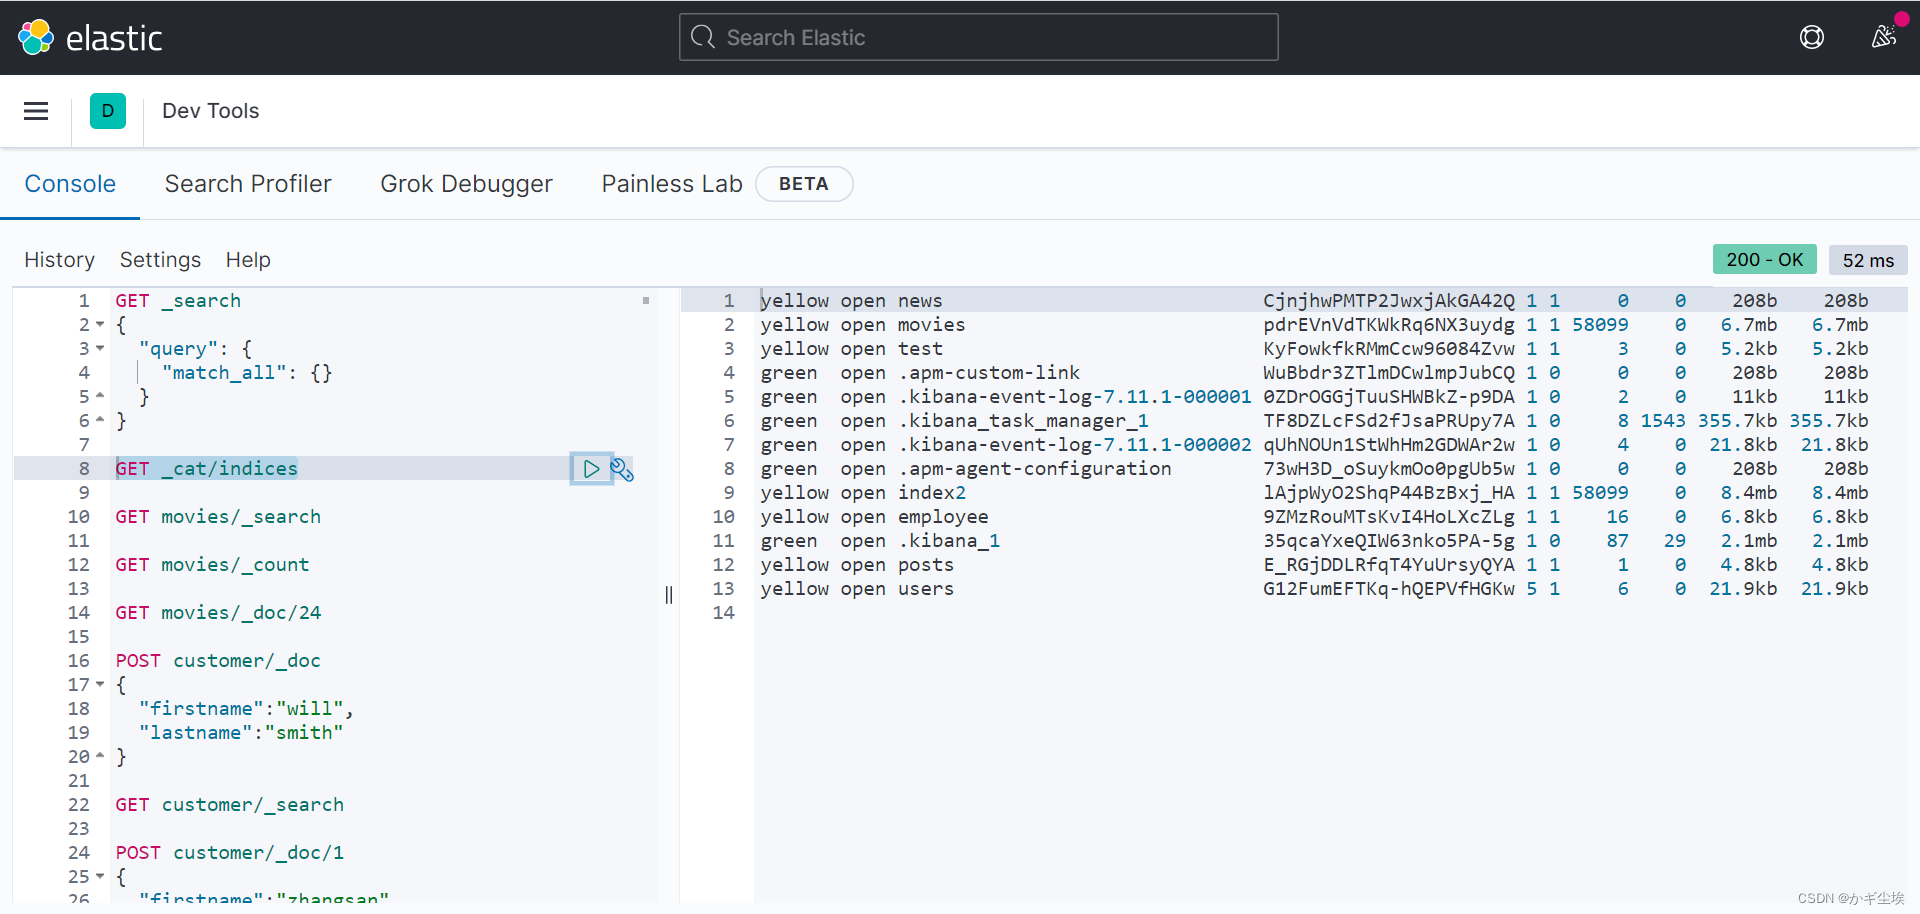1920x914 pixels.
Task: Collapse the query block on line 3
Action: [100, 349]
